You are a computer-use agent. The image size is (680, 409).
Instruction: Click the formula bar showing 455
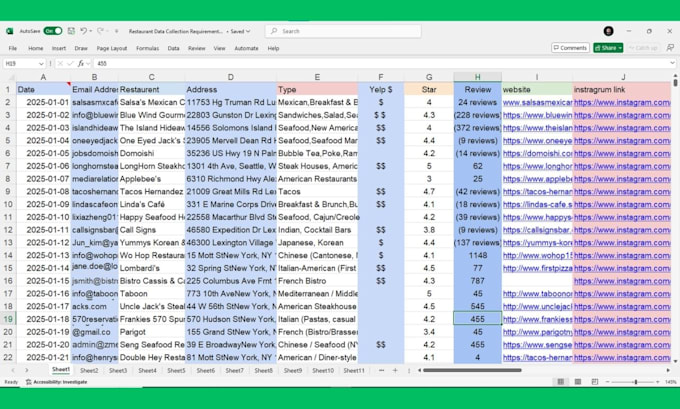point(382,64)
